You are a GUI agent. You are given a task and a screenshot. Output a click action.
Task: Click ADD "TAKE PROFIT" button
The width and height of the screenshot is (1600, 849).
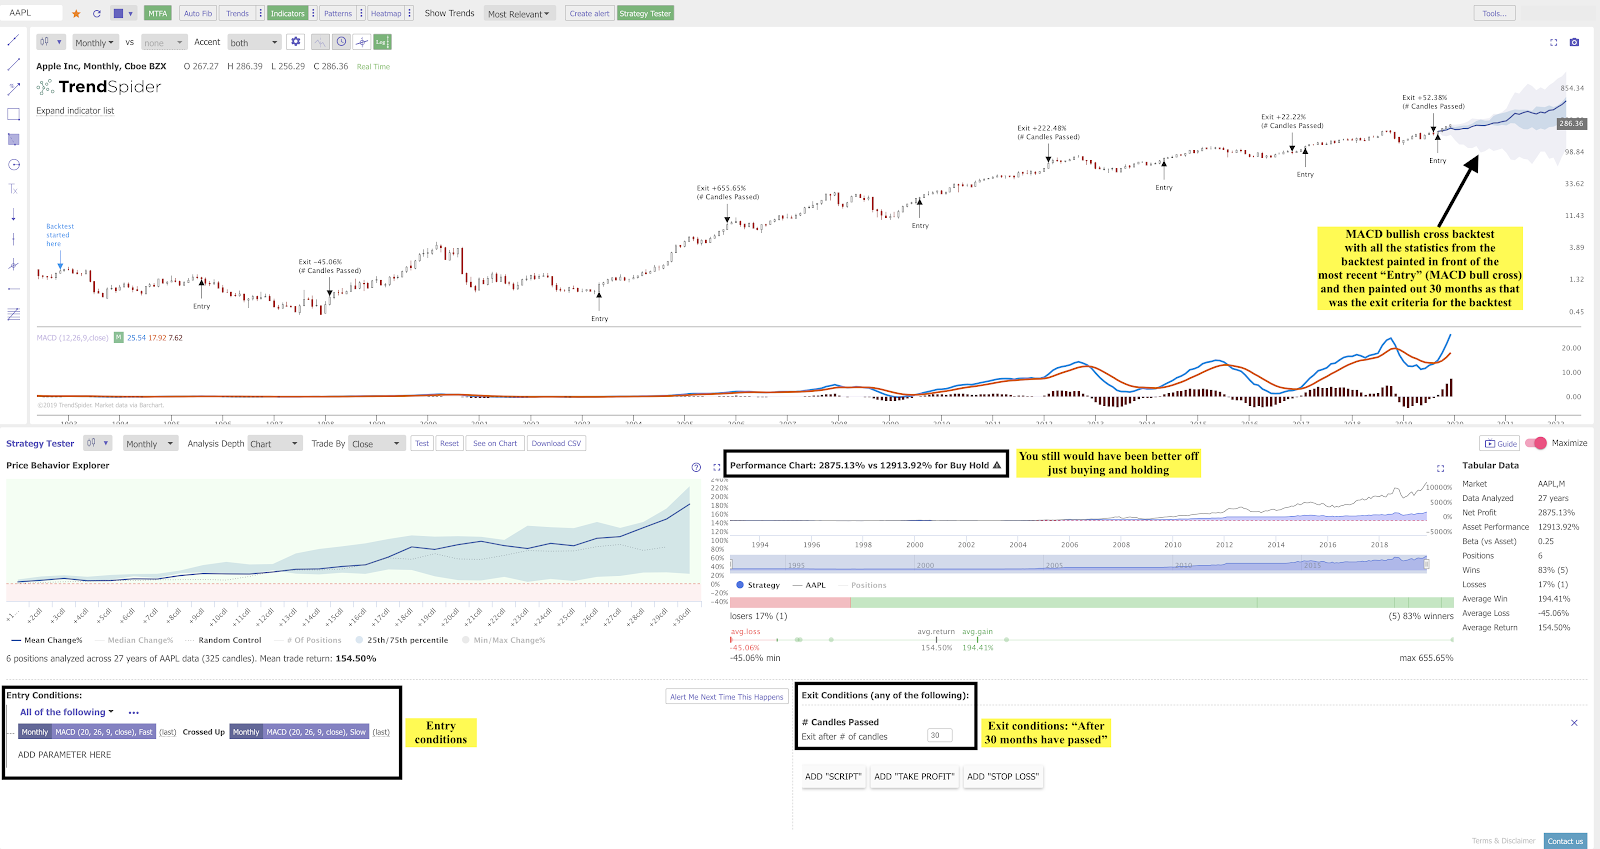click(x=914, y=776)
